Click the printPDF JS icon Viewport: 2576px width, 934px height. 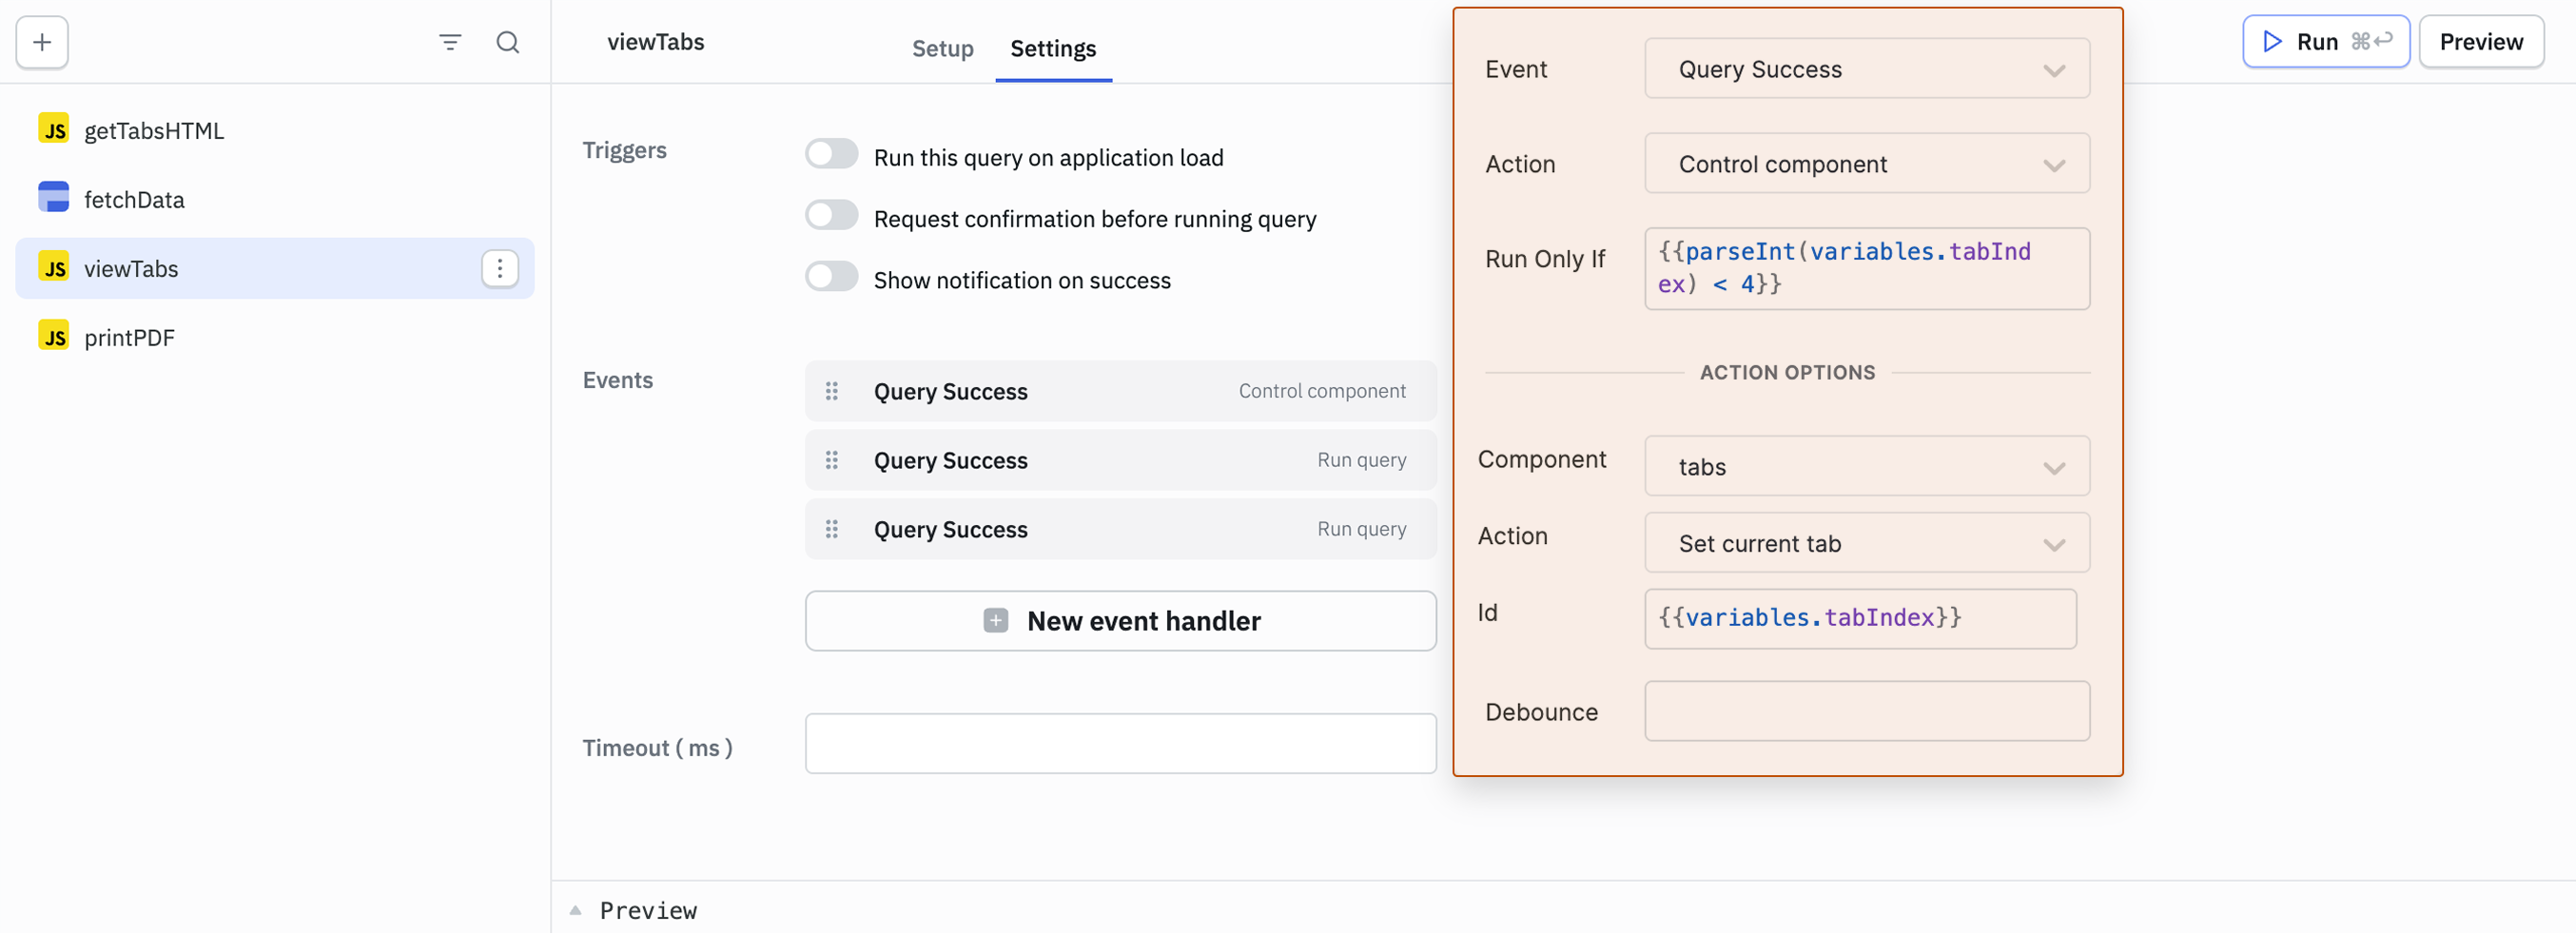click(54, 336)
